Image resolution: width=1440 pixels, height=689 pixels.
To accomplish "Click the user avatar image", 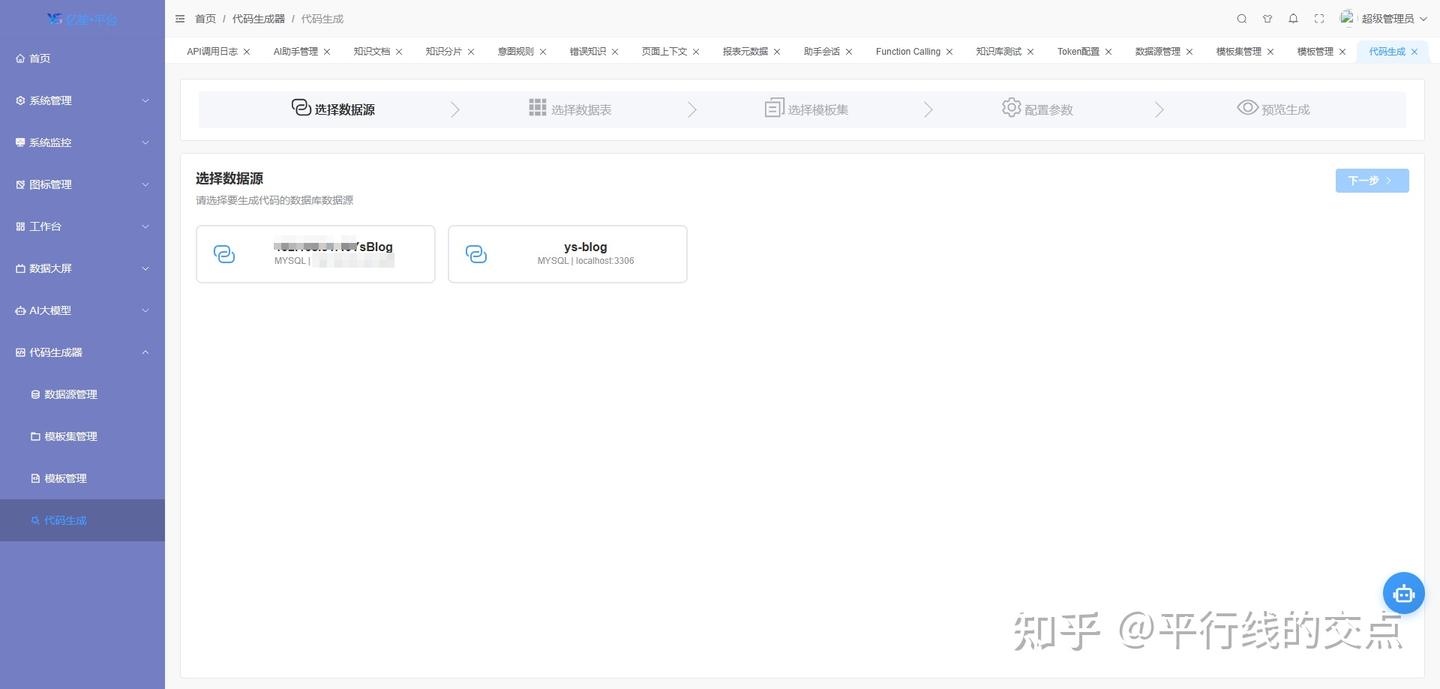I will [x=1348, y=18].
